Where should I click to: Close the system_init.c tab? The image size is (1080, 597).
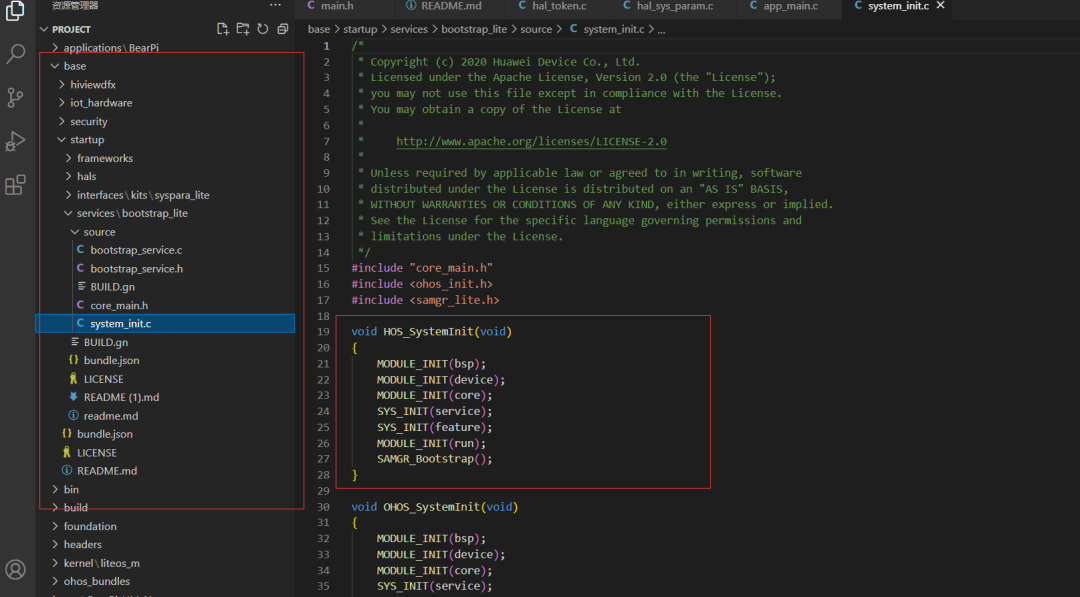[x=941, y=6]
